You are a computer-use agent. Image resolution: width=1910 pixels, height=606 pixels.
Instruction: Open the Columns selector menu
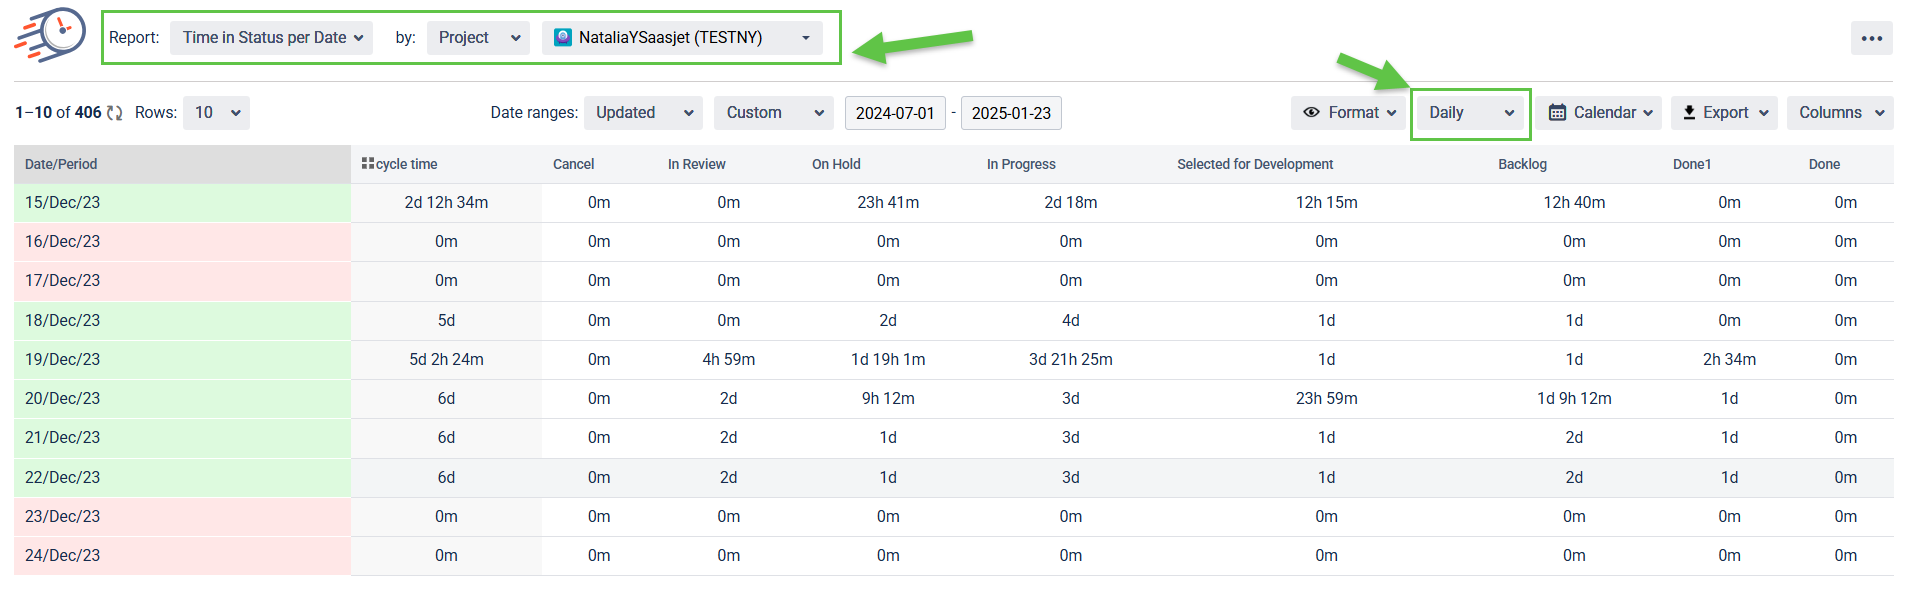(x=1839, y=113)
